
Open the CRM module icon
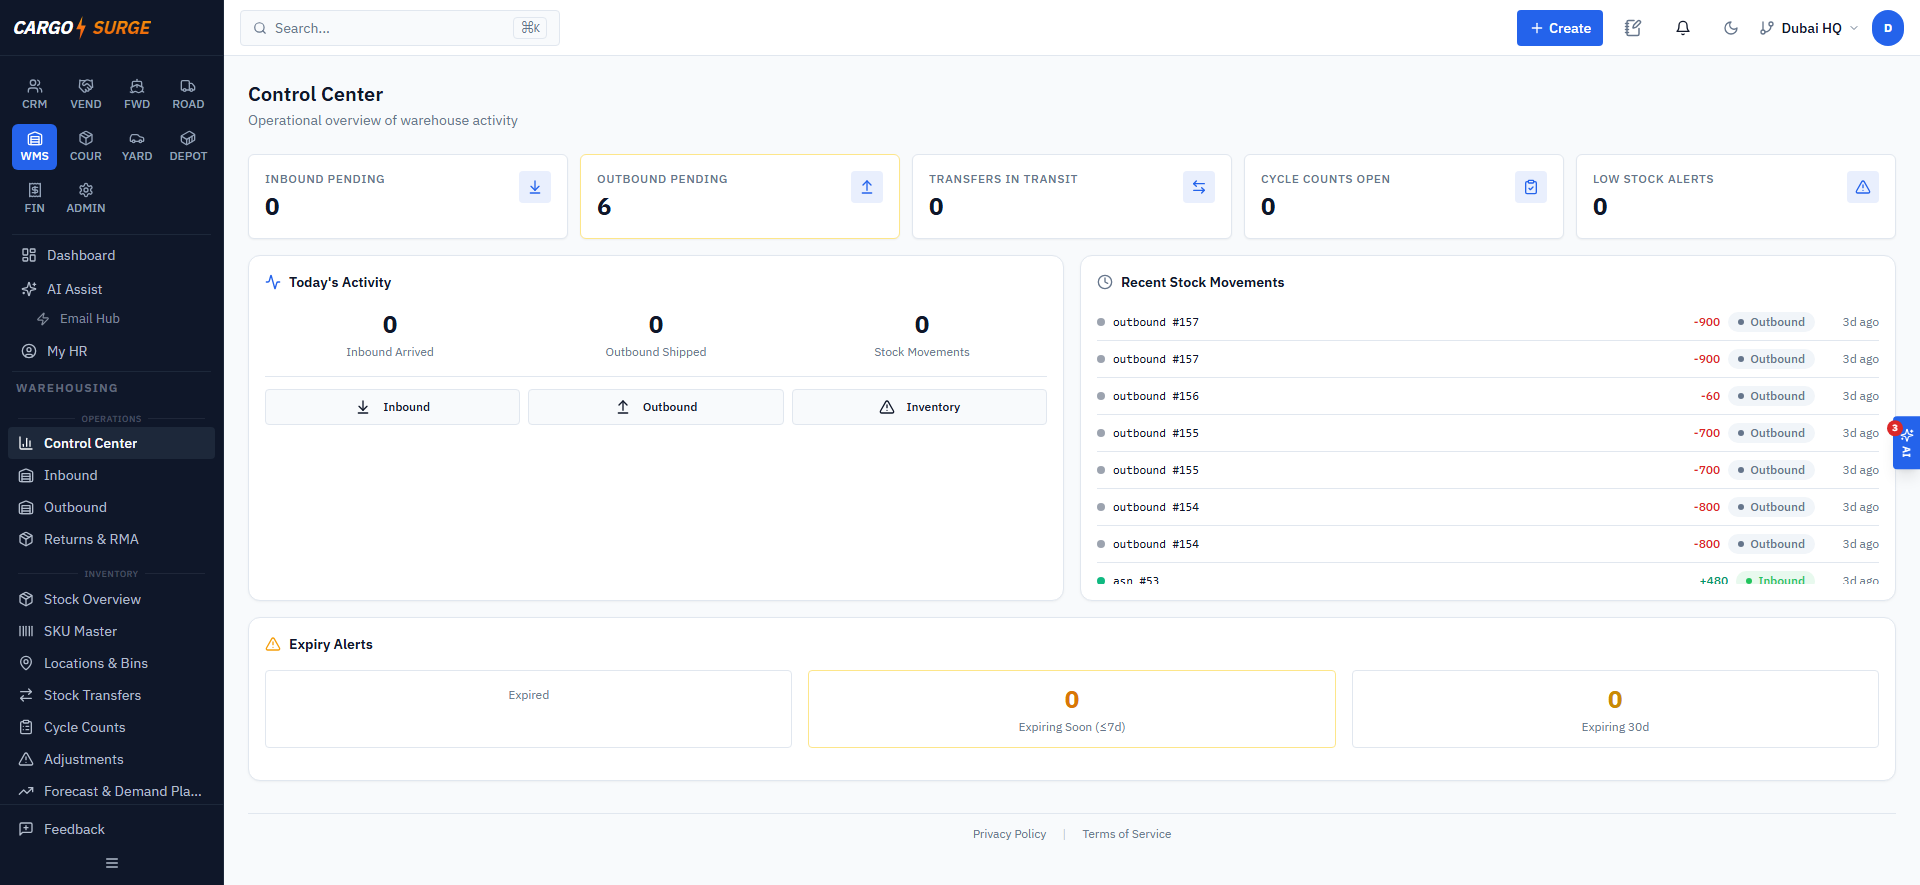click(35, 94)
